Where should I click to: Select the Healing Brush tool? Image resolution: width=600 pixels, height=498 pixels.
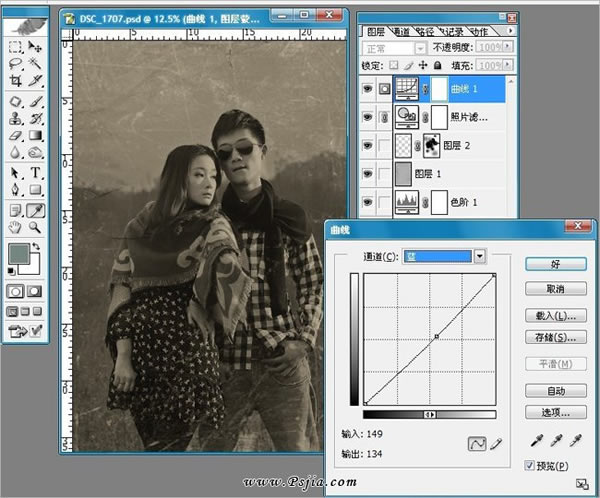pyautogui.click(x=15, y=102)
